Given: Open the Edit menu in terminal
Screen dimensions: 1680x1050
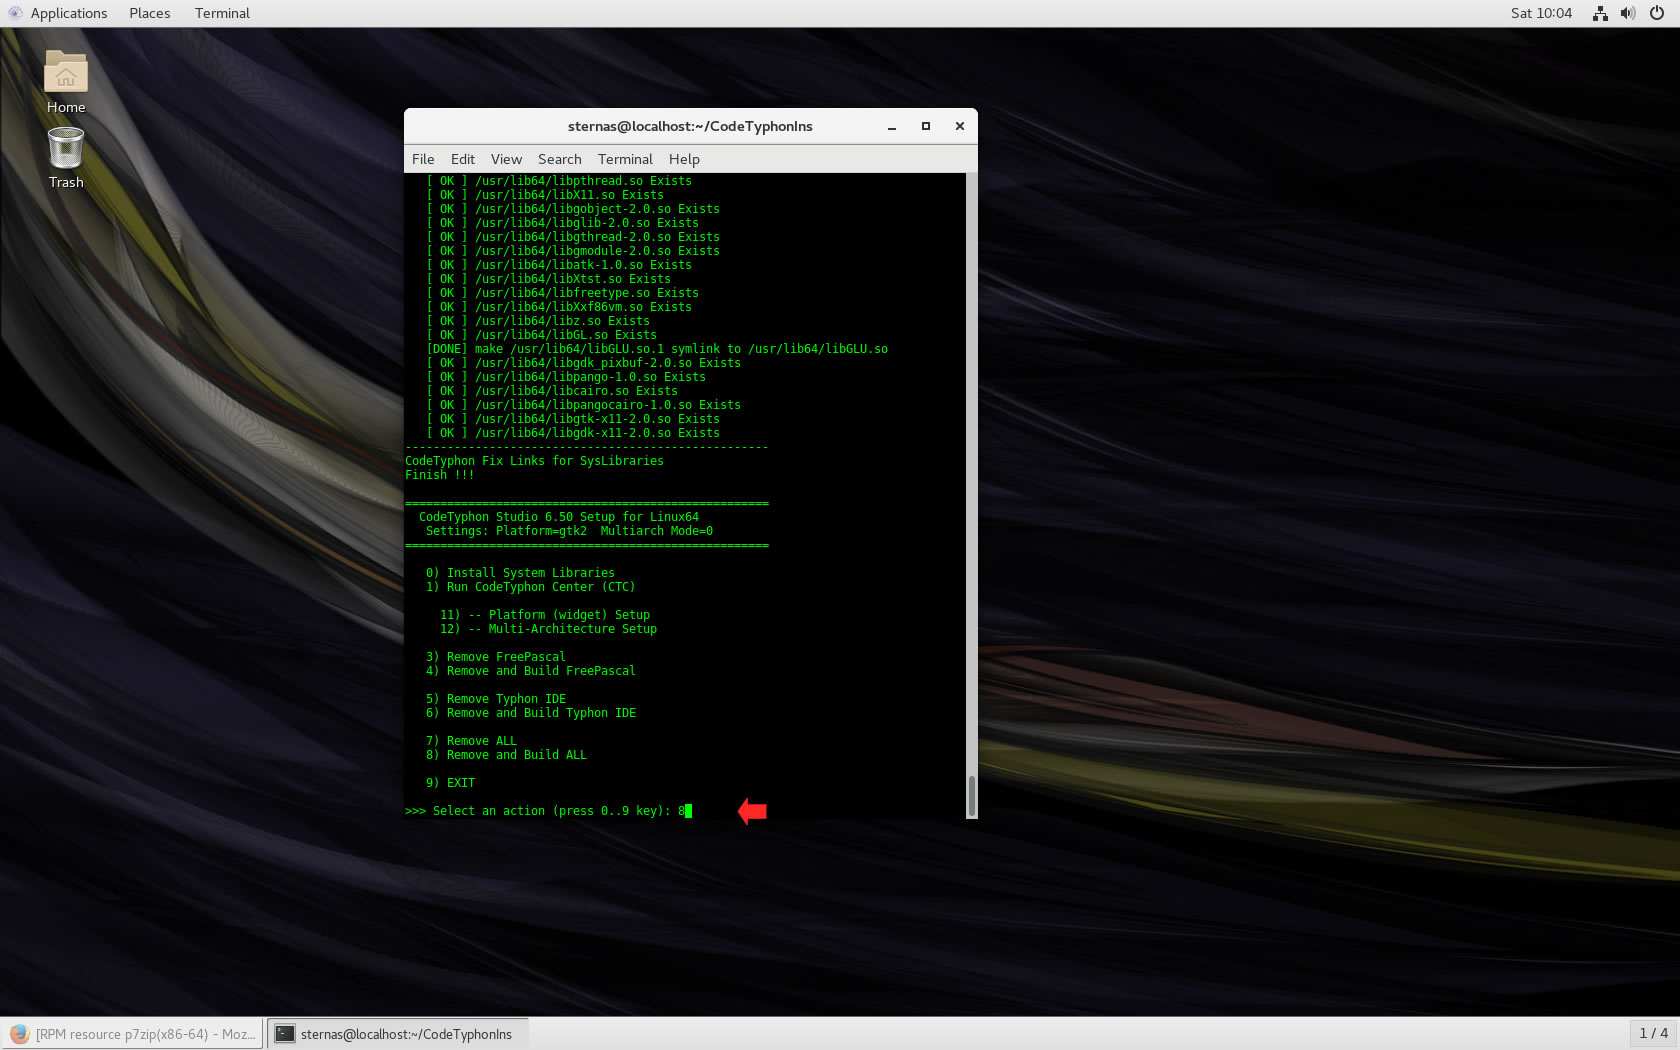Looking at the screenshot, I should tap(463, 159).
